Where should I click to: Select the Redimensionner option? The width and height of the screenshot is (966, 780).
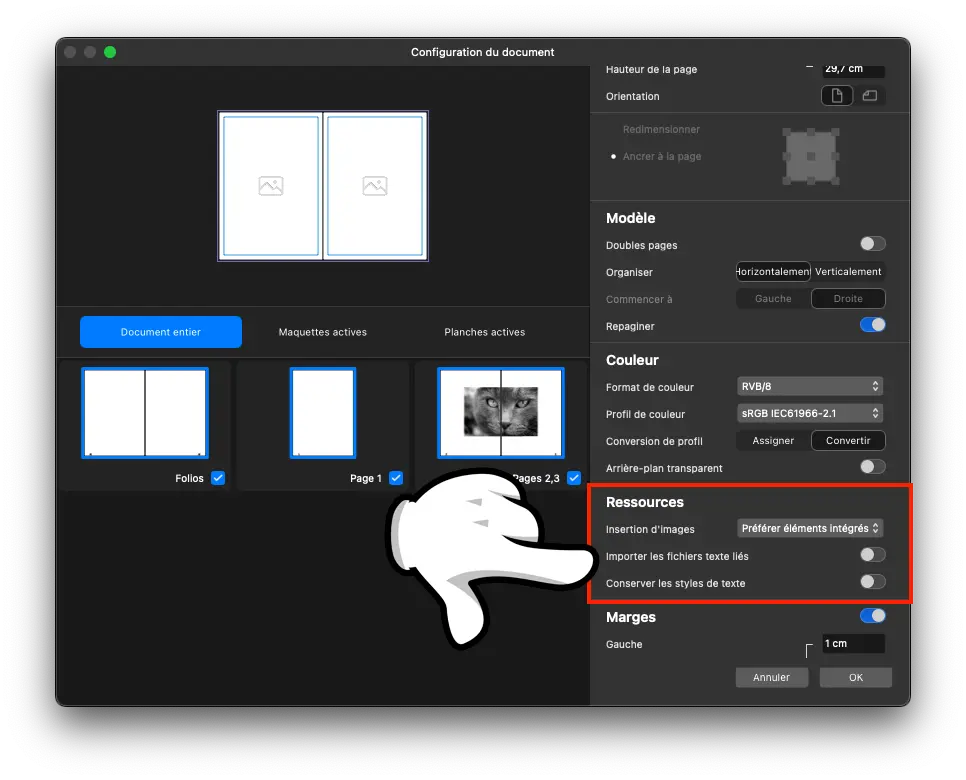click(x=661, y=129)
